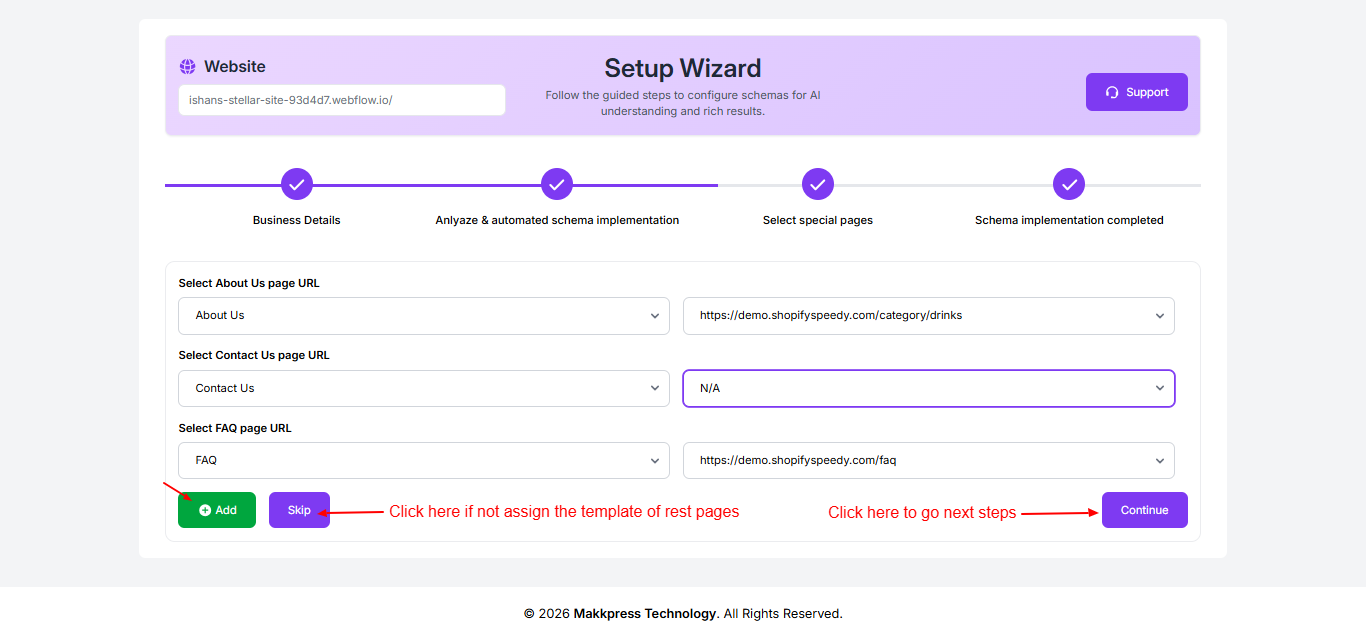The height and width of the screenshot is (641, 1366).
Task: Click the globe icon beside Website
Action: point(188,67)
